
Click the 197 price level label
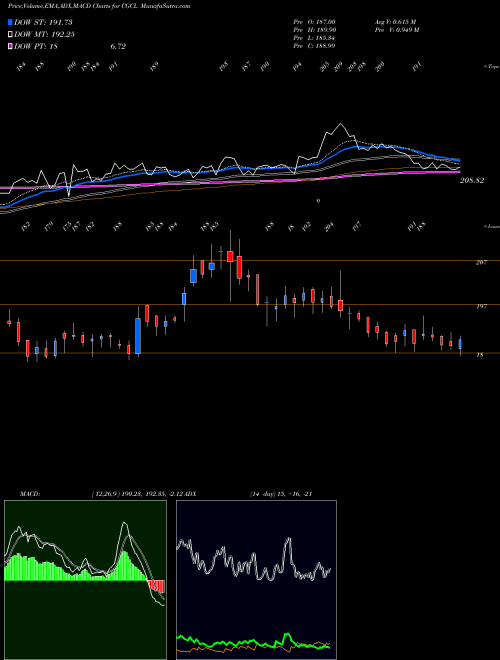[x=481, y=306]
